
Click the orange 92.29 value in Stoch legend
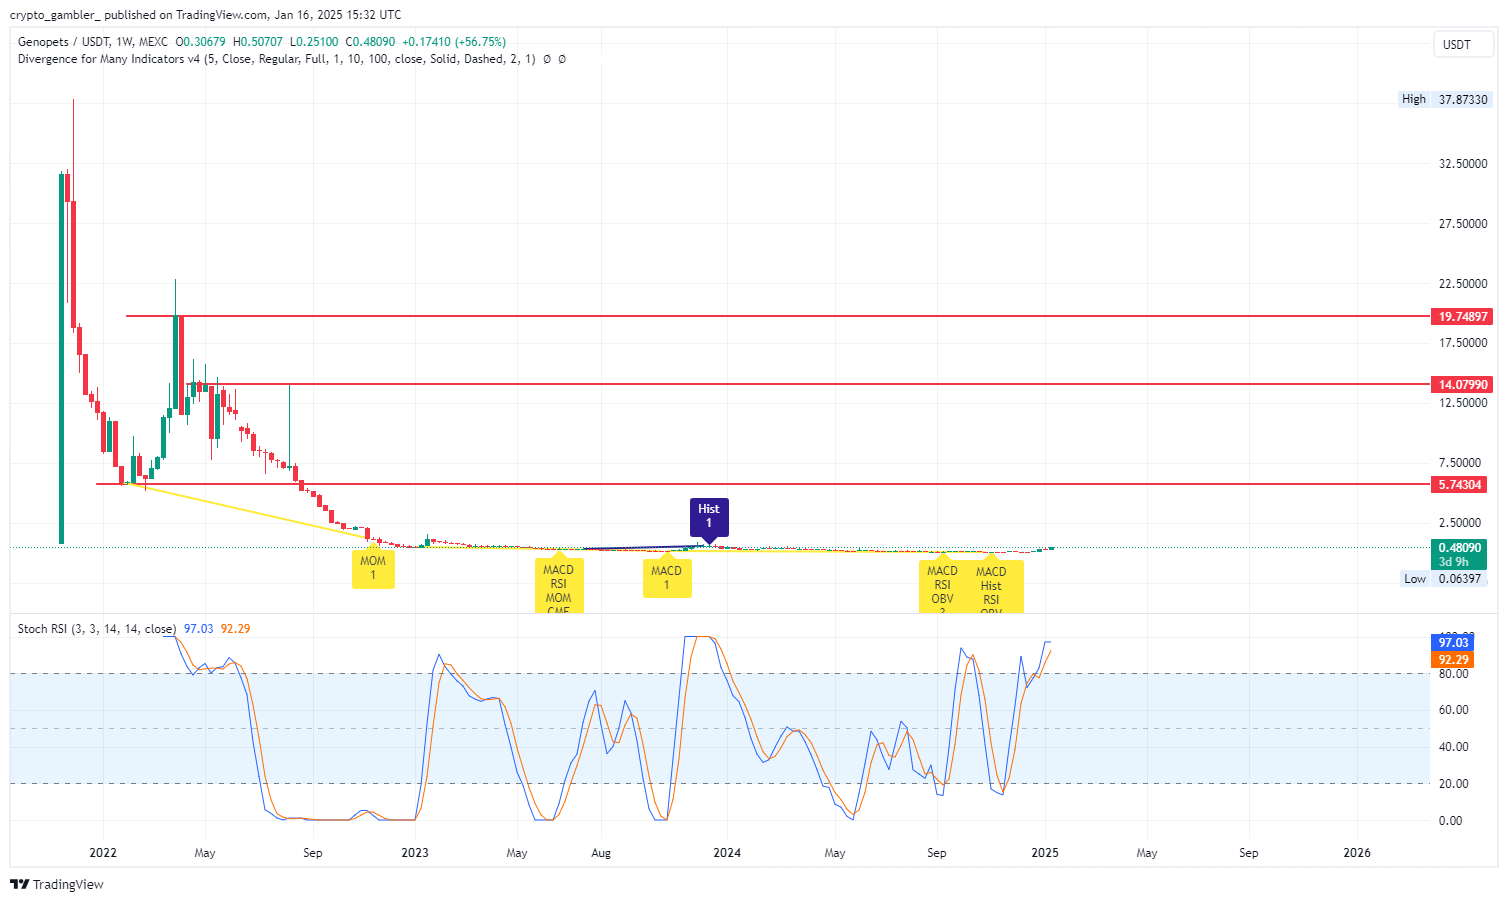pyautogui.click(x=236, y=629)
